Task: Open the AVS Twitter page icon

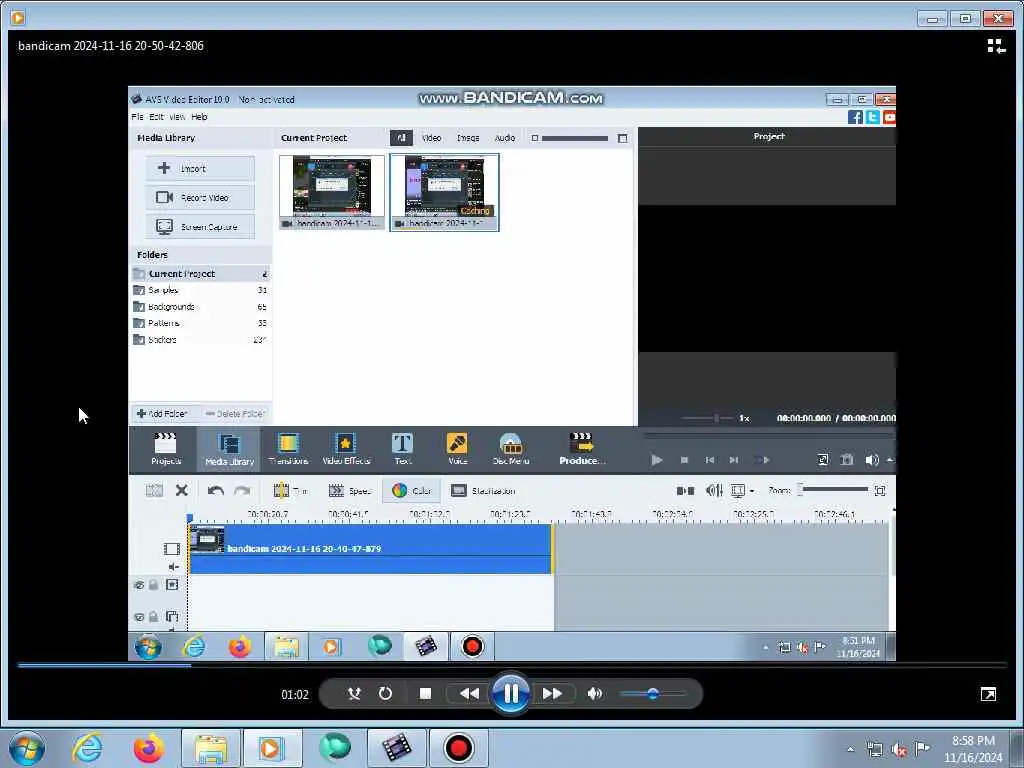Action: coord(872,117)
